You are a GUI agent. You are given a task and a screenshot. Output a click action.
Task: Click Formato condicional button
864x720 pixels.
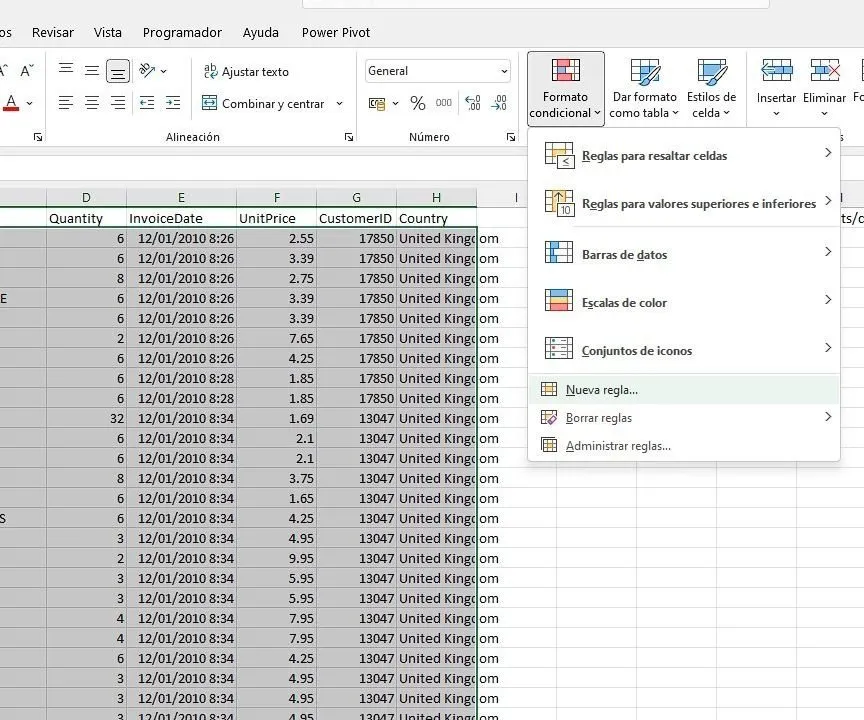[x=565, y=88]
